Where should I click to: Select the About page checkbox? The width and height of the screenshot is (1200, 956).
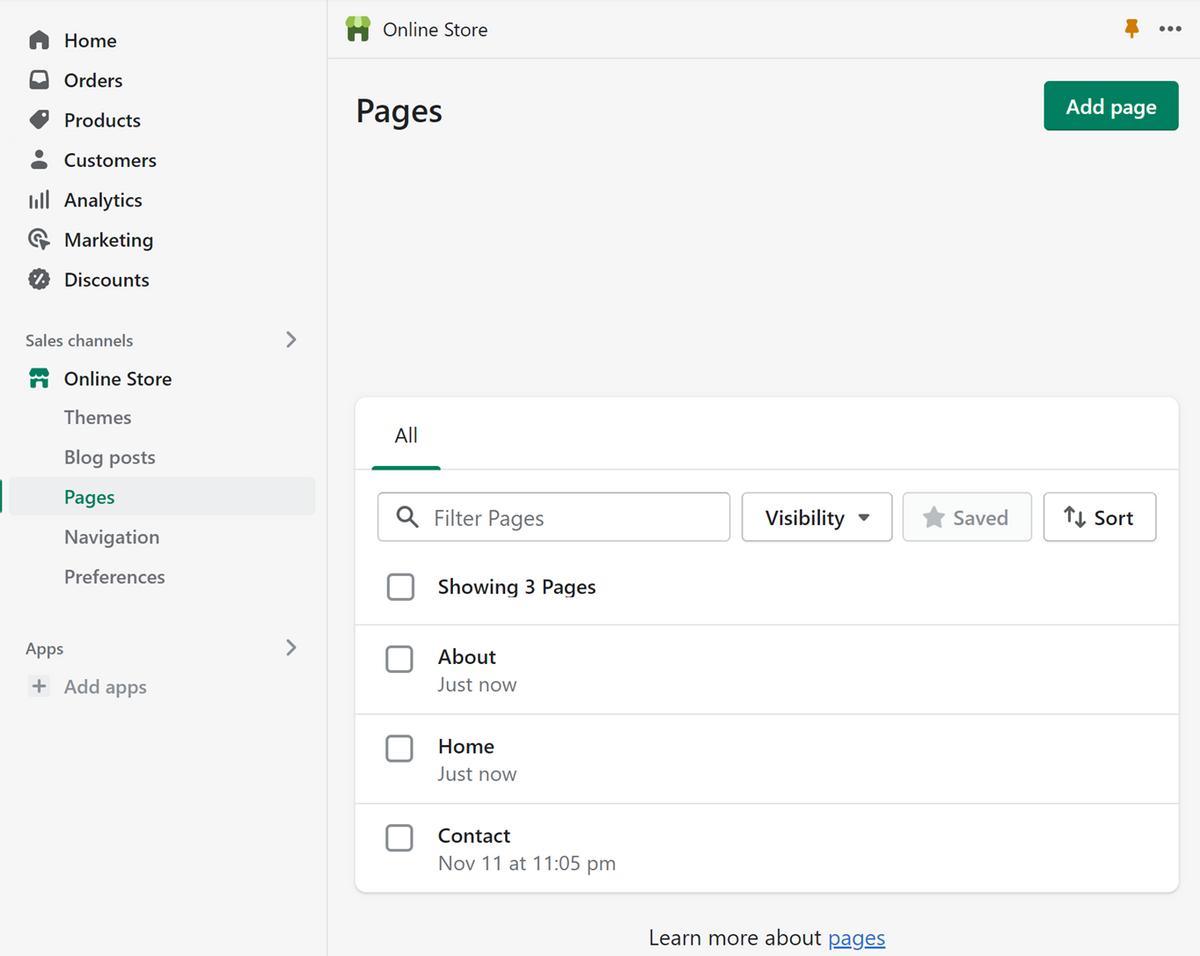click(x=399, y=659)
